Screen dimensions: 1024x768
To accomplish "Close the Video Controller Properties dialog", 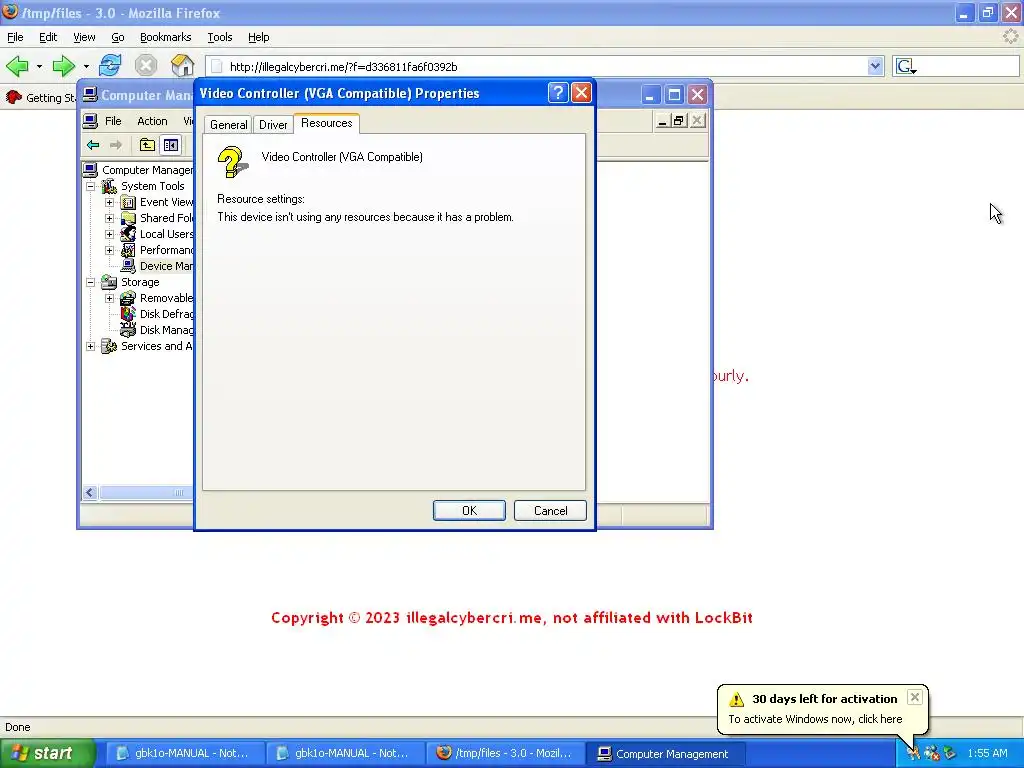I will coord(581,93).
